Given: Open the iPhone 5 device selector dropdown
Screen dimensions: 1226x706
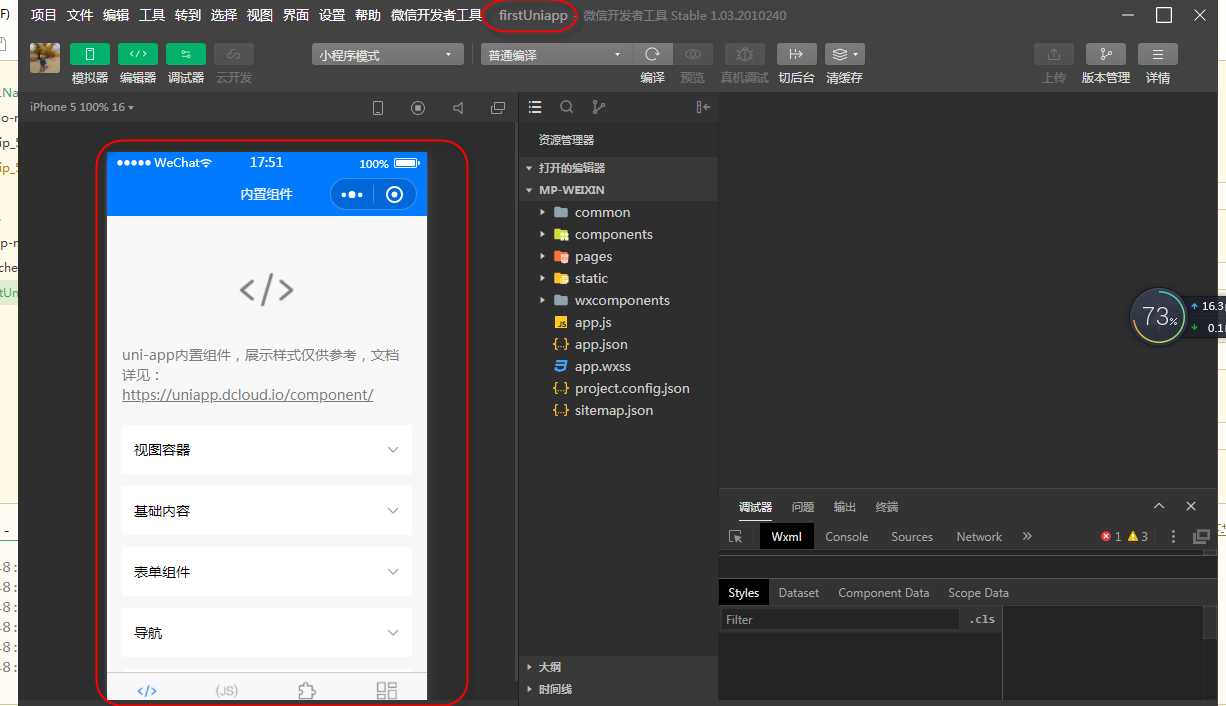Looking at the screenshot, I should (82, 107).
